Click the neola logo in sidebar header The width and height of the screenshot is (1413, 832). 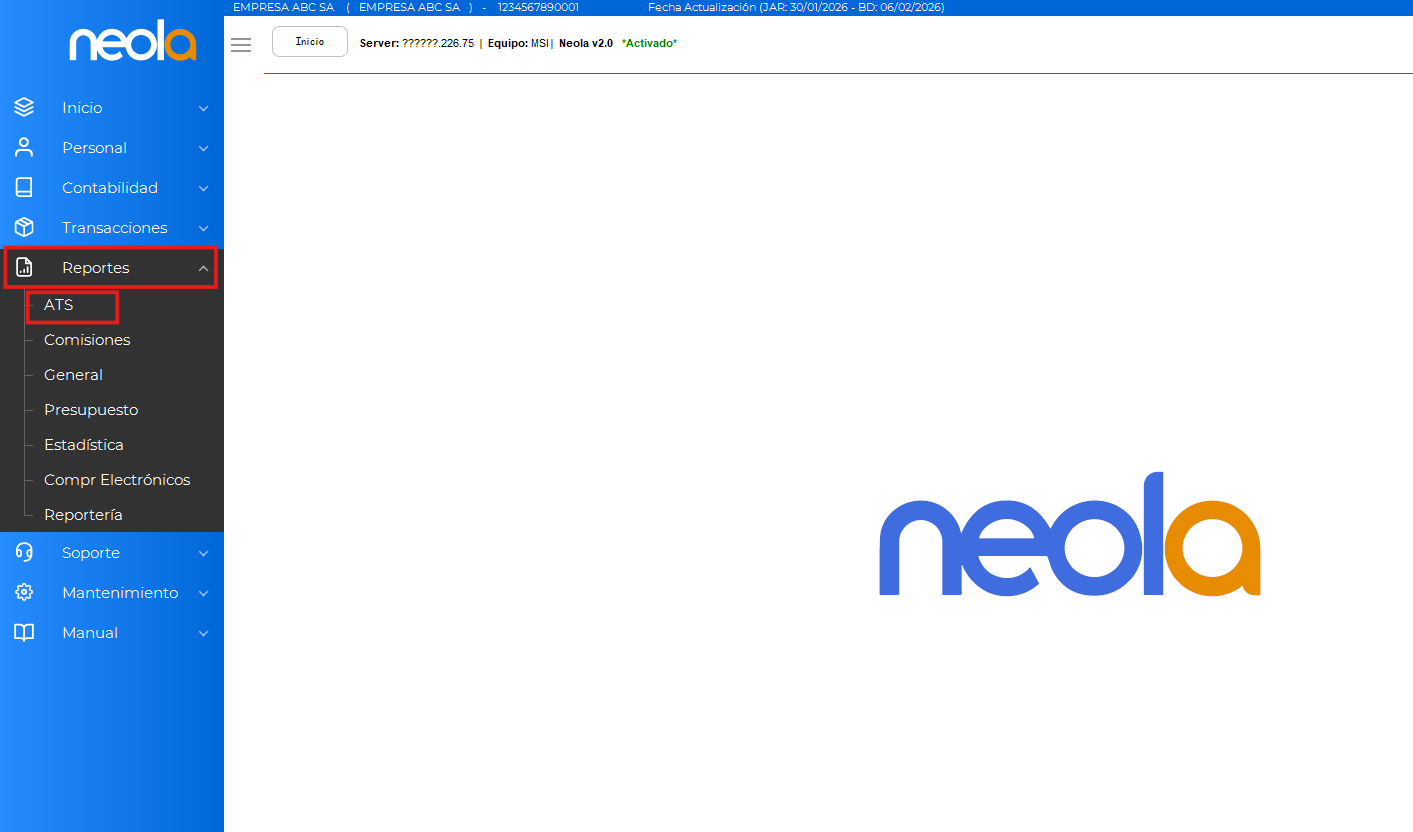(x=132, y=43)
